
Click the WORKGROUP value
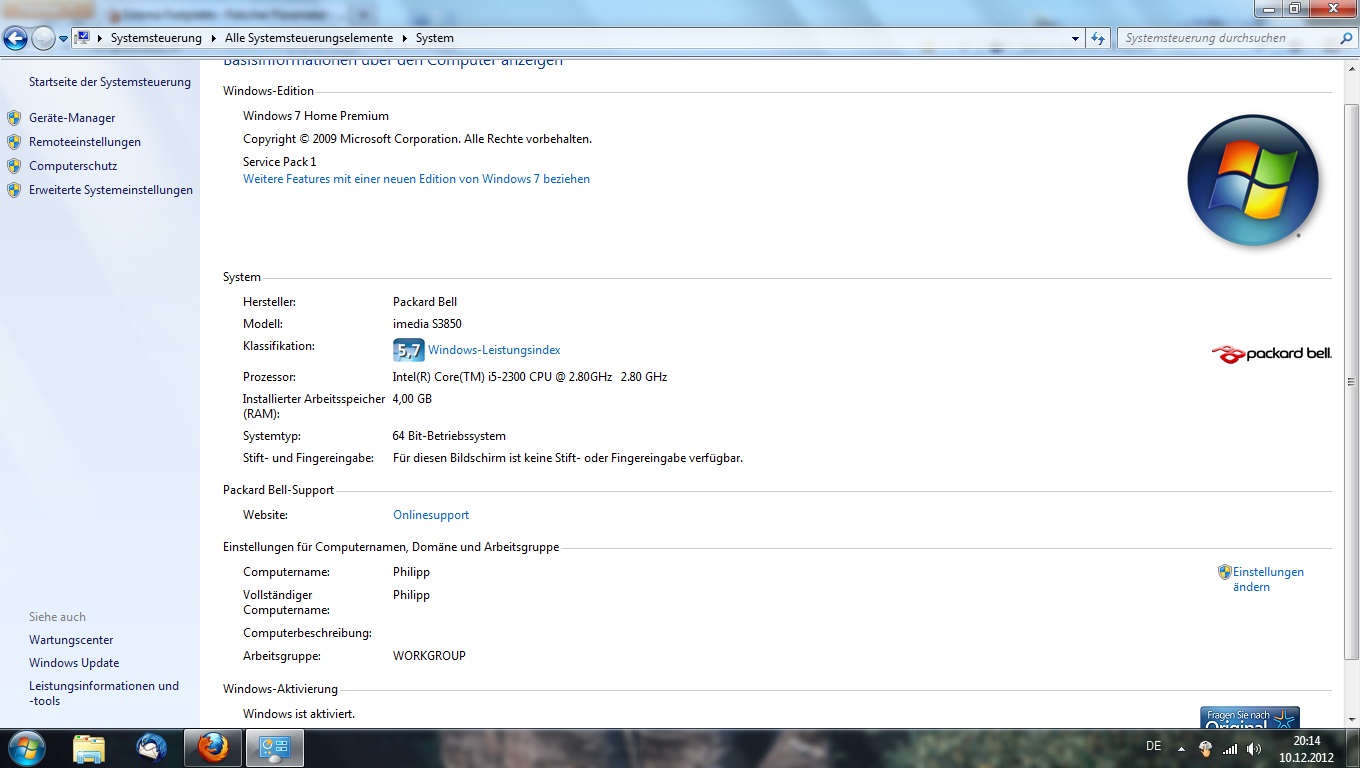tap(429, 656)
